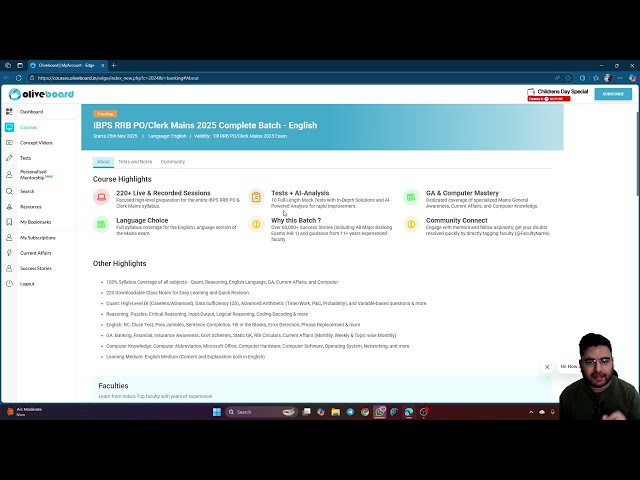The height and width of the screenshot is (480, 640).
Task: Switch to the Tests and Notes tab
Action: [x=135, y=162]
